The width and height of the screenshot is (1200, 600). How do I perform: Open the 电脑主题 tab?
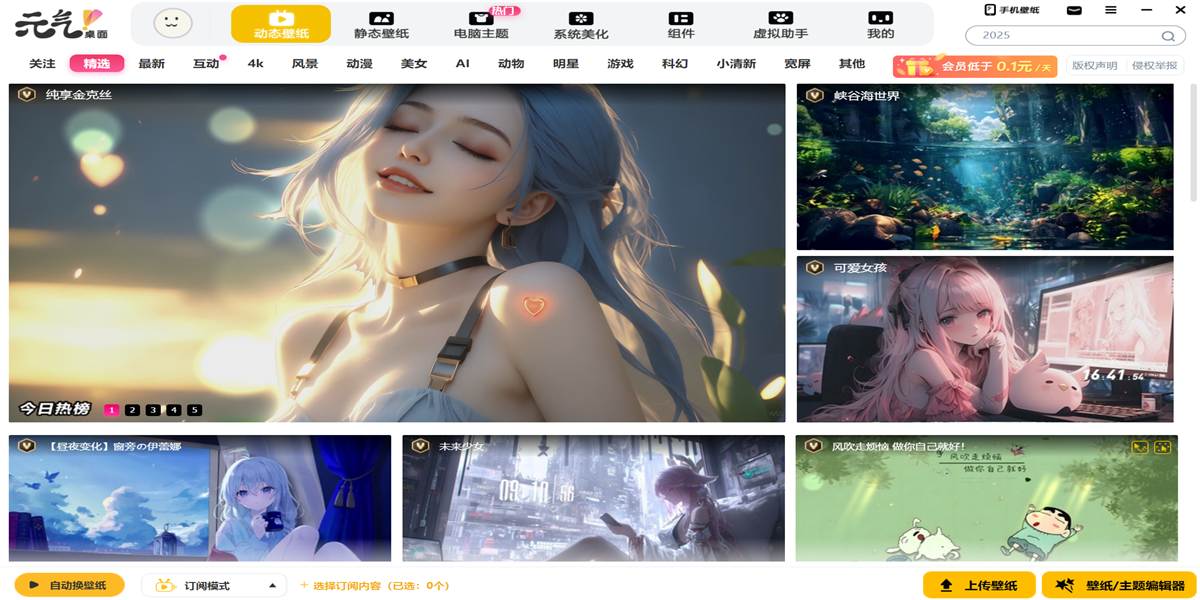point(481,24)
